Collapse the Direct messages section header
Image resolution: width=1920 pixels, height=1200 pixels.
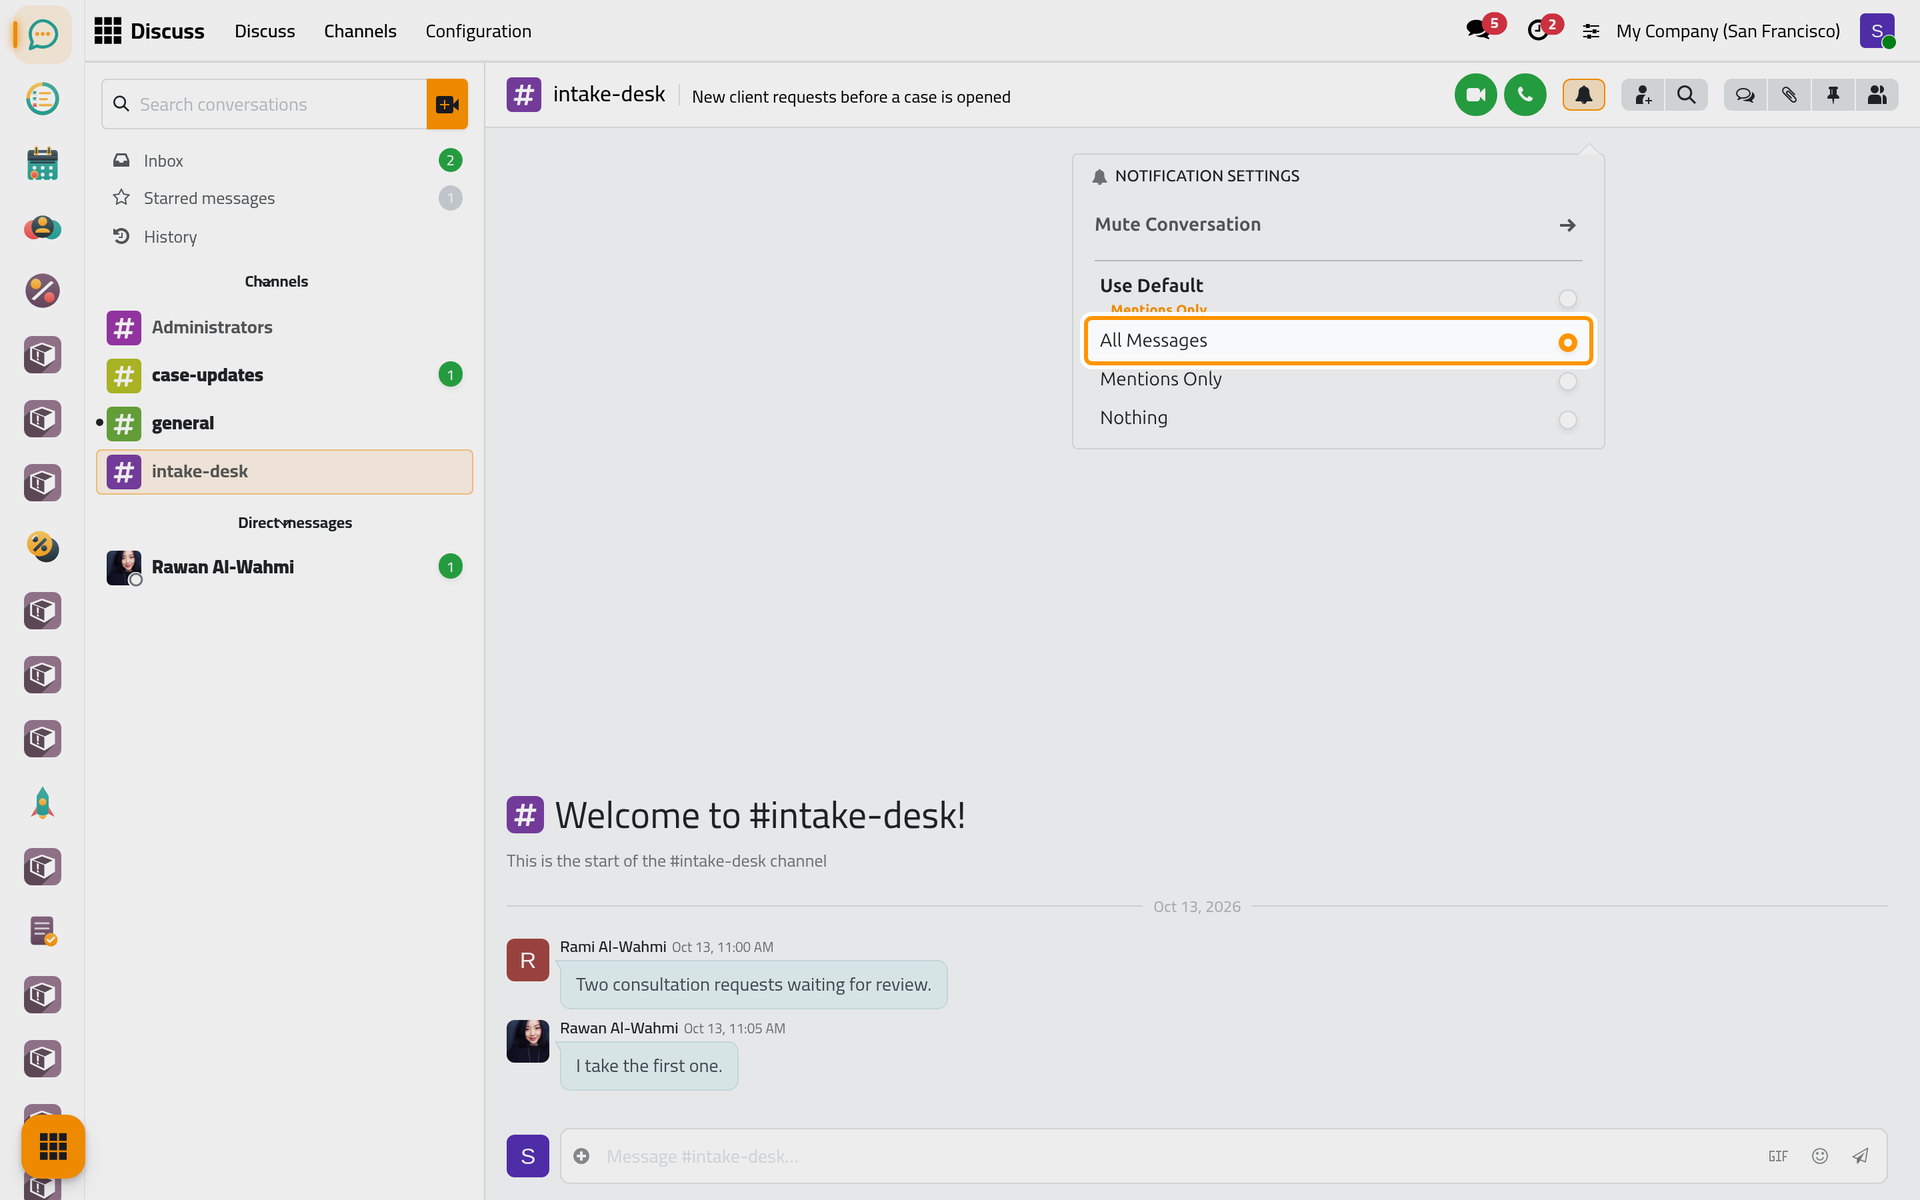294,523
